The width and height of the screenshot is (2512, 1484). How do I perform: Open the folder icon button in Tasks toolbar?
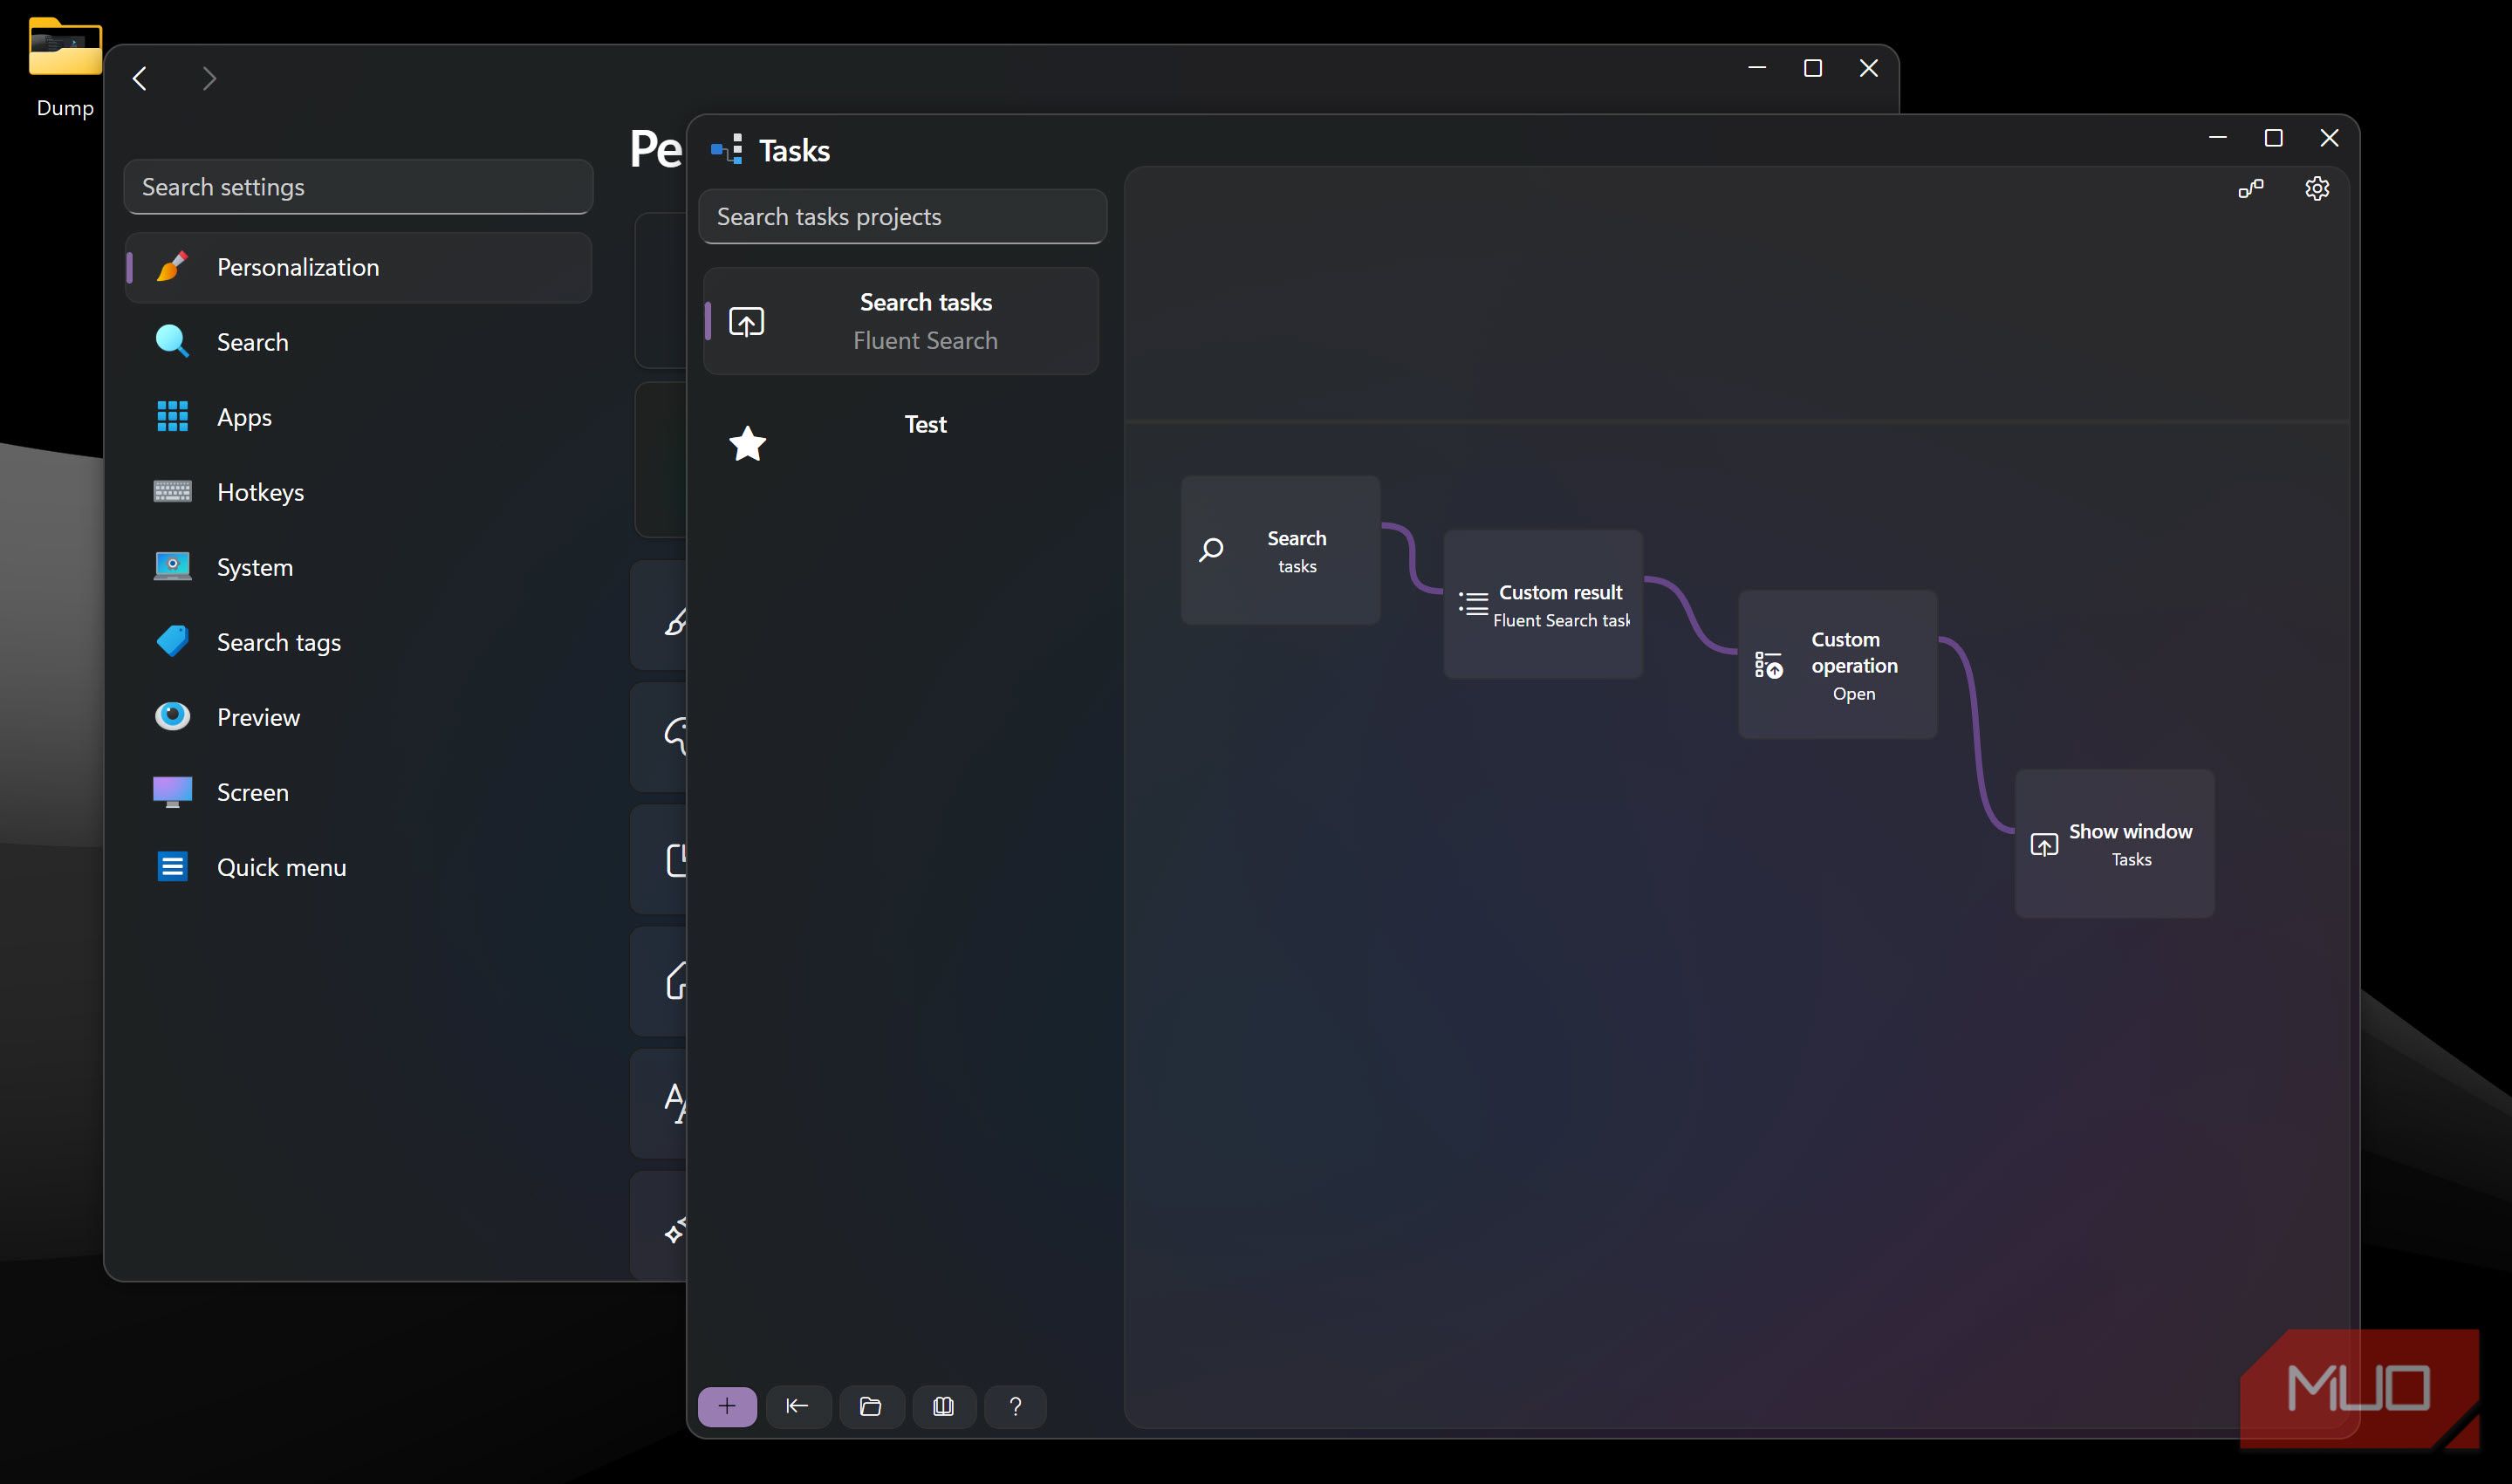coord(870,1406)
